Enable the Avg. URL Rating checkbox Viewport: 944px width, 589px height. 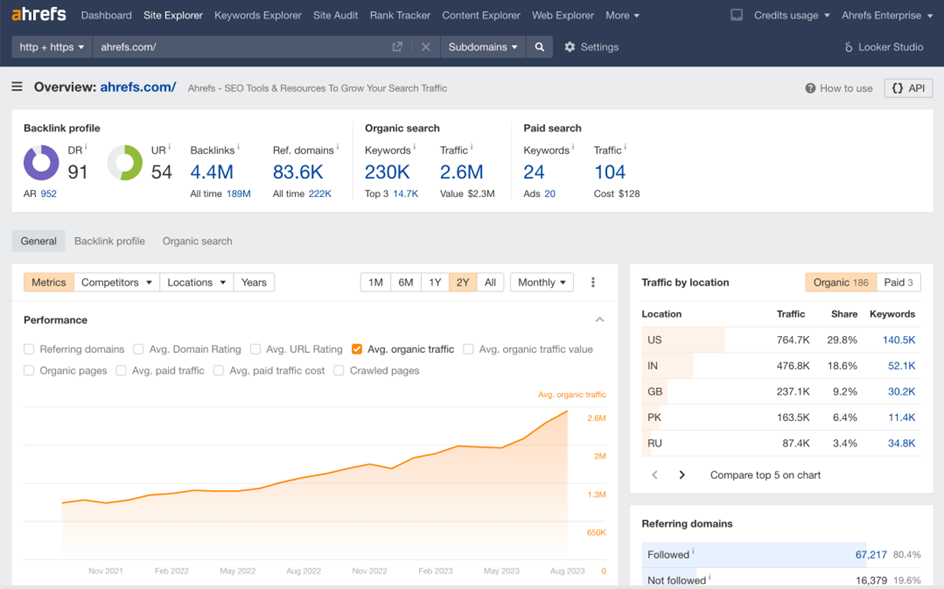click(x=255, y=349)
